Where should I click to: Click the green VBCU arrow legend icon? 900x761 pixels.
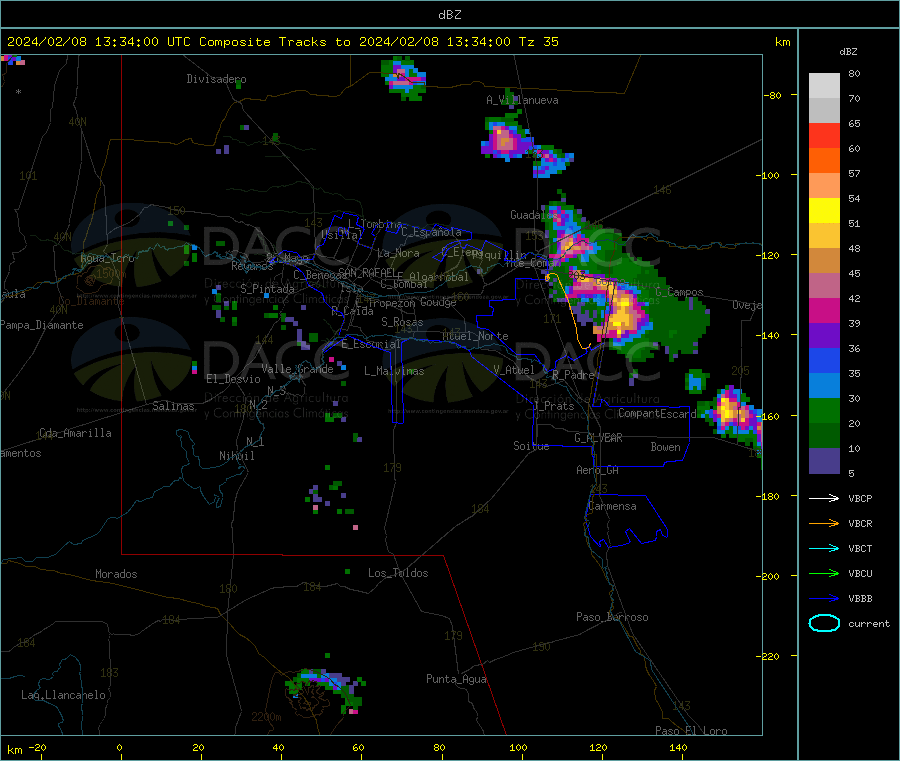tap(824, 573)
